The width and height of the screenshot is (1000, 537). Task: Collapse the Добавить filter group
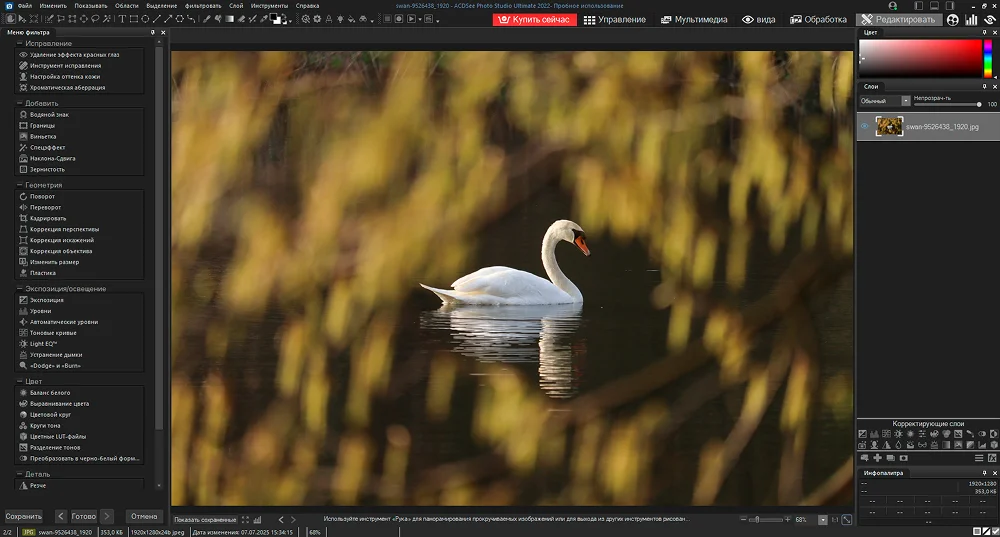click(x=19, y=103)
